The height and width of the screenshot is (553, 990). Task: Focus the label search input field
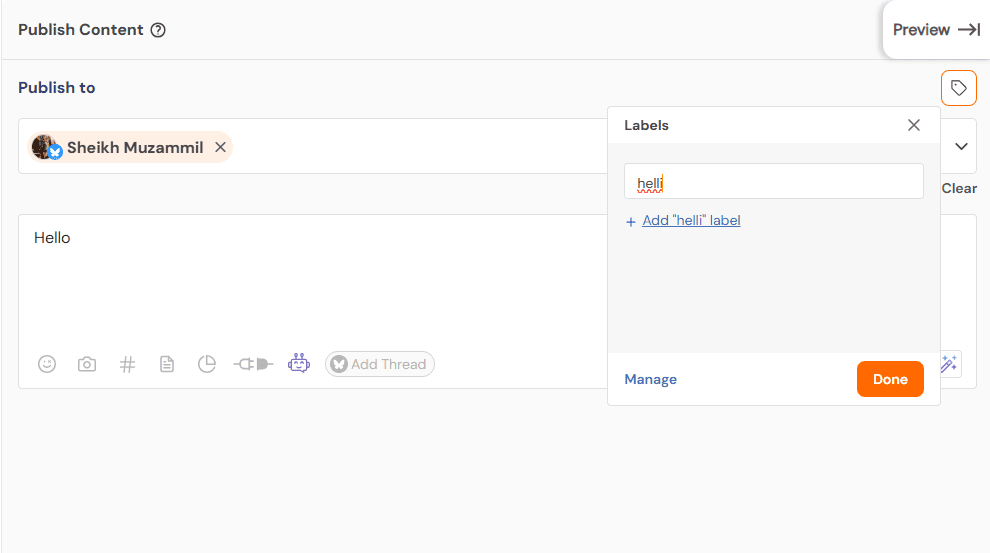[x=774, y=182]
